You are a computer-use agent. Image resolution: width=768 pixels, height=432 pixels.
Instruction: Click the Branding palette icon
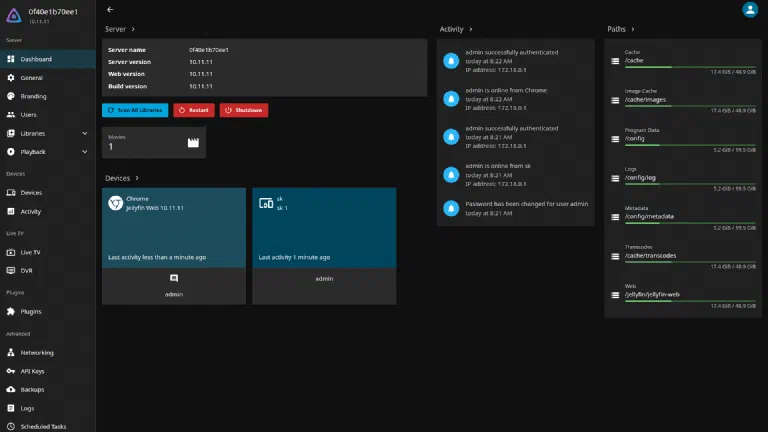click(x=11, y=96)
